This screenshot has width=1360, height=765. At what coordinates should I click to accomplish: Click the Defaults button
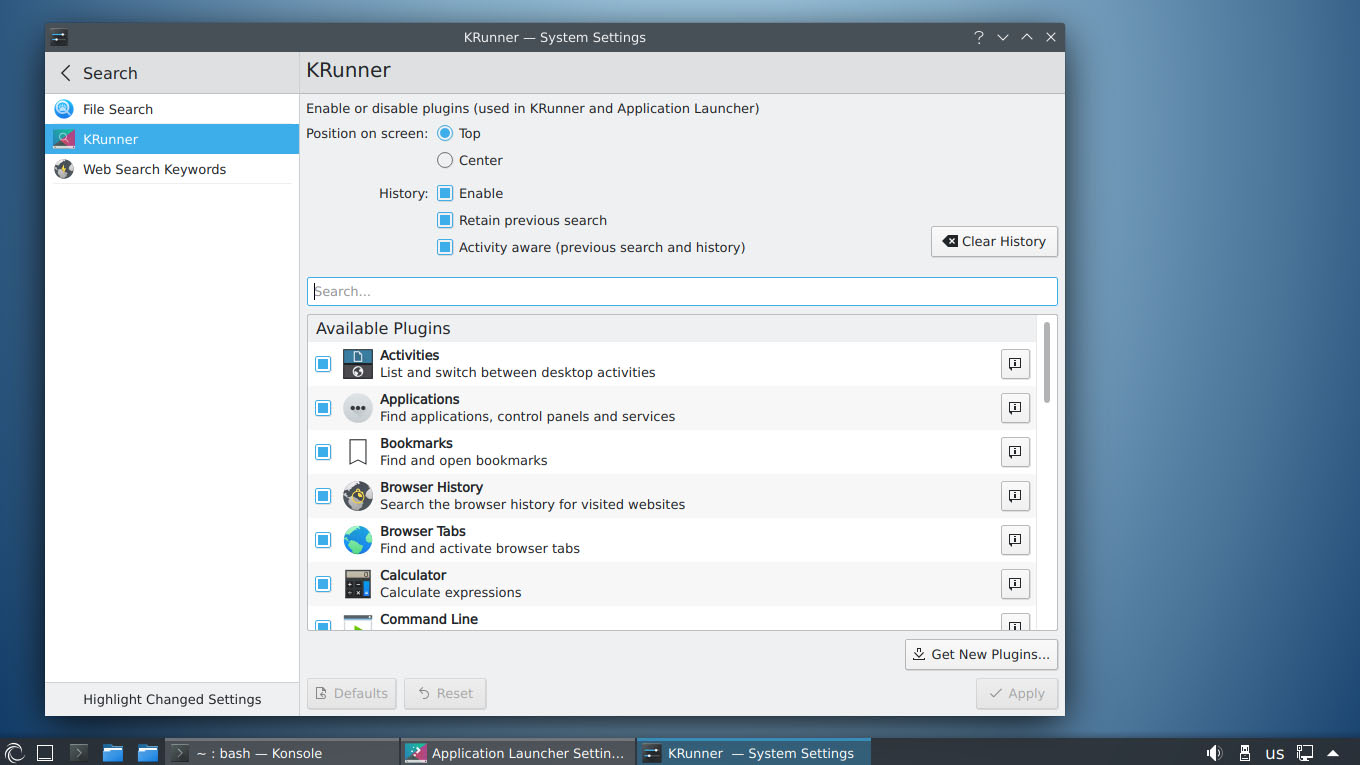point(351,693)
